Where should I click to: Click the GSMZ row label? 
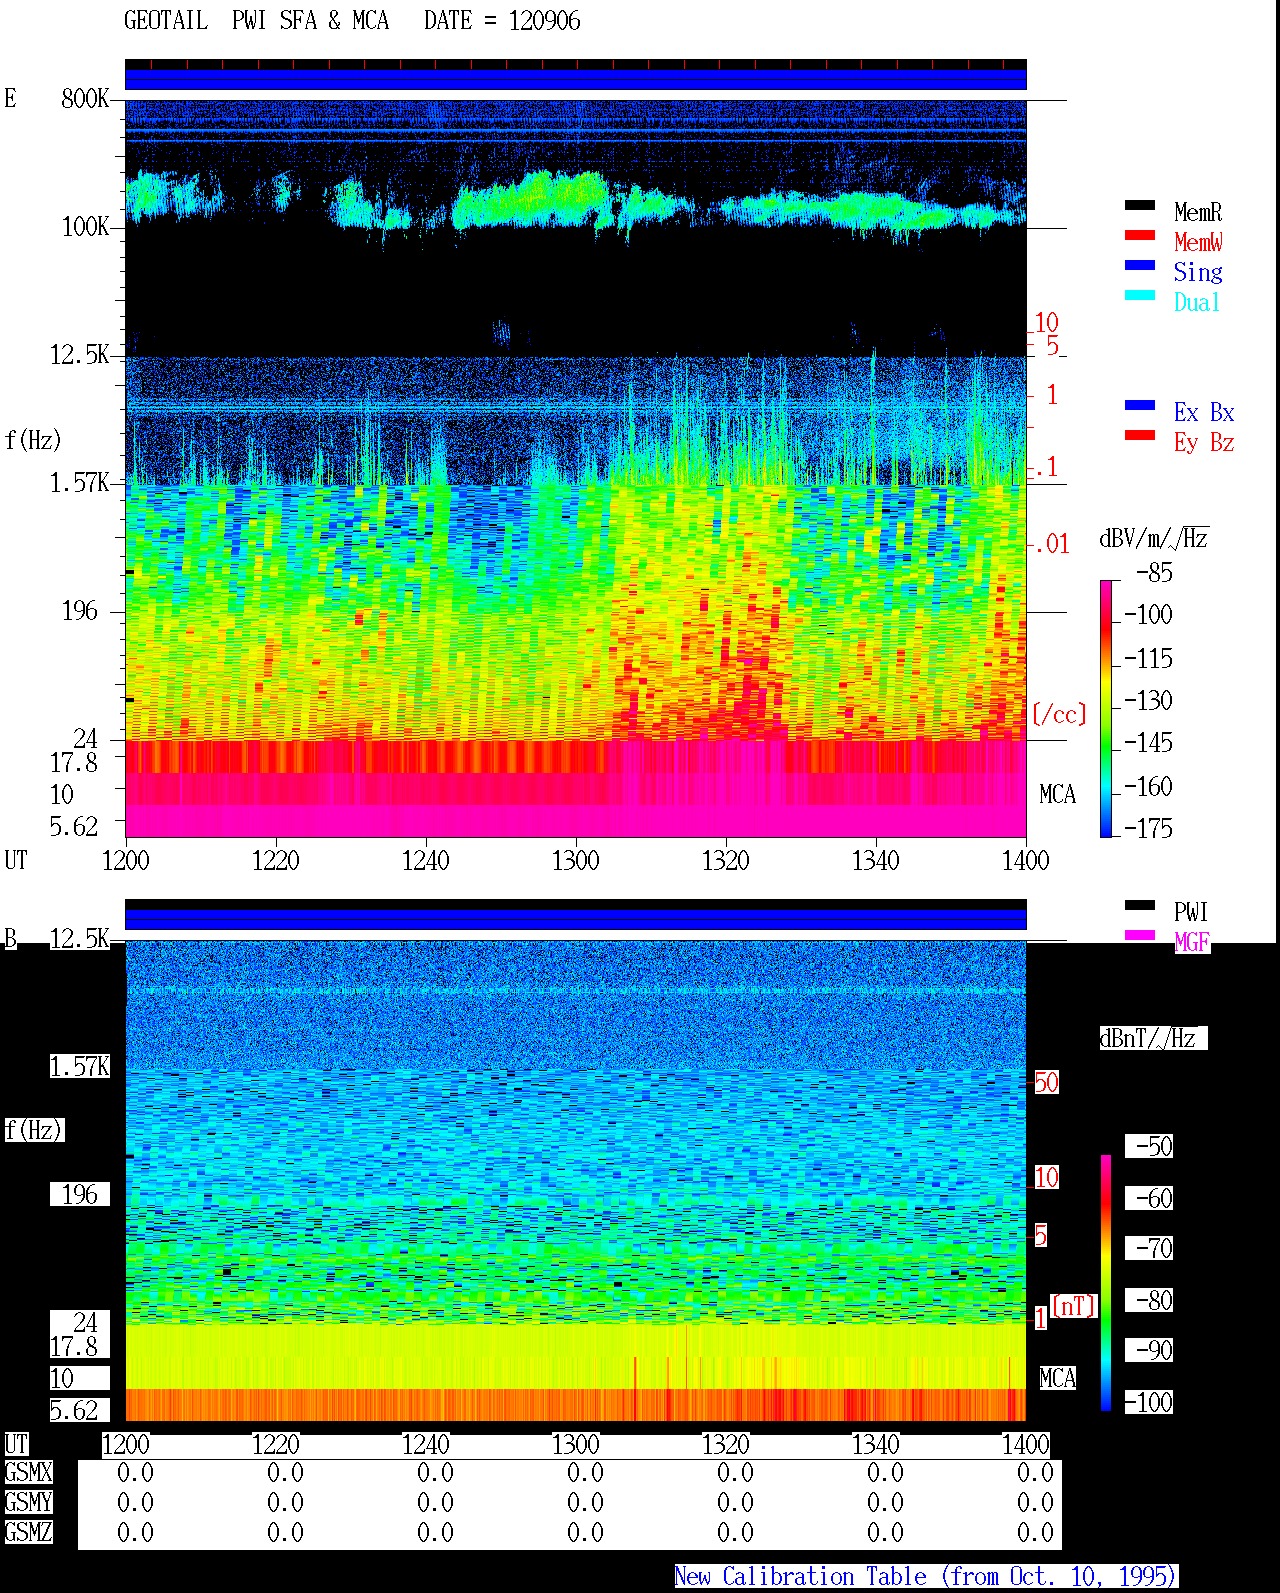coord(28,1532)
